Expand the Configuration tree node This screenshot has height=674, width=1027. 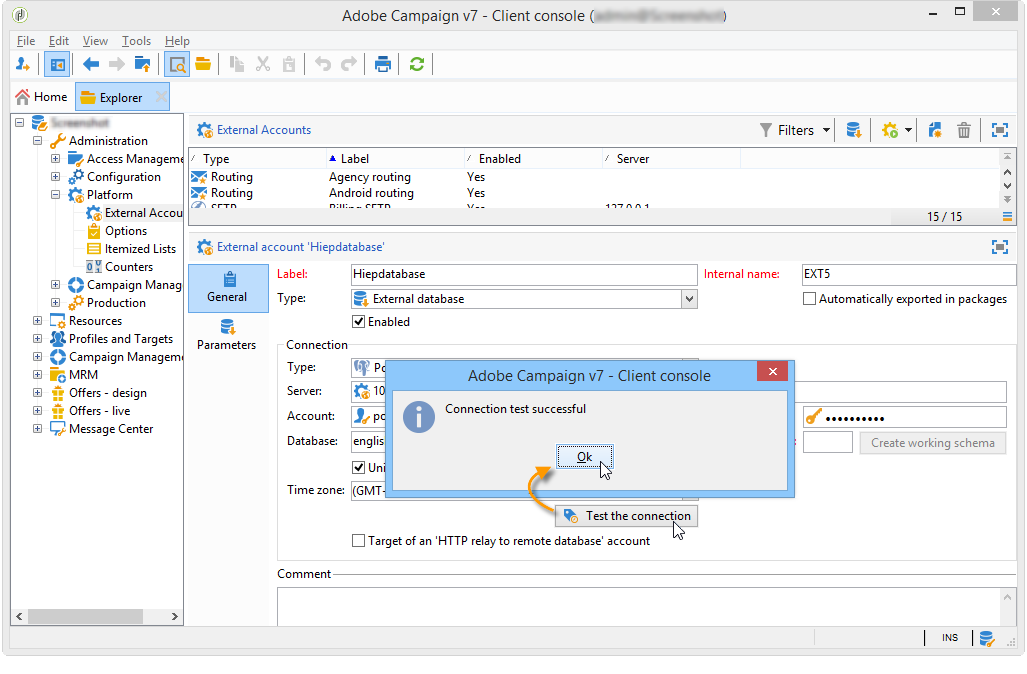point(56,177)
